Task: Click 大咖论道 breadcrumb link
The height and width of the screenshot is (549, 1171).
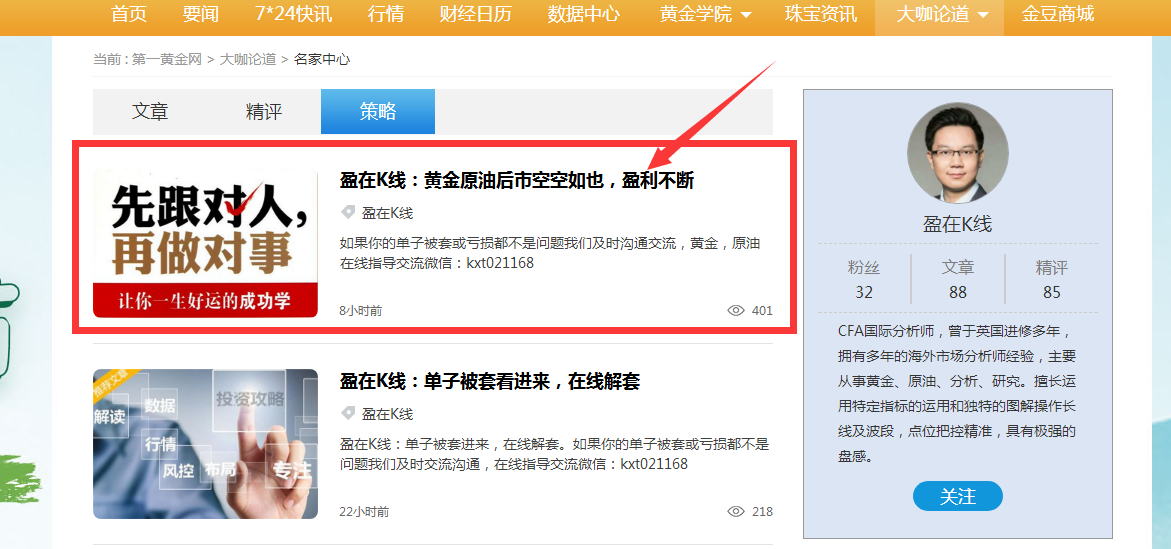Action: (x=247, y=59)
